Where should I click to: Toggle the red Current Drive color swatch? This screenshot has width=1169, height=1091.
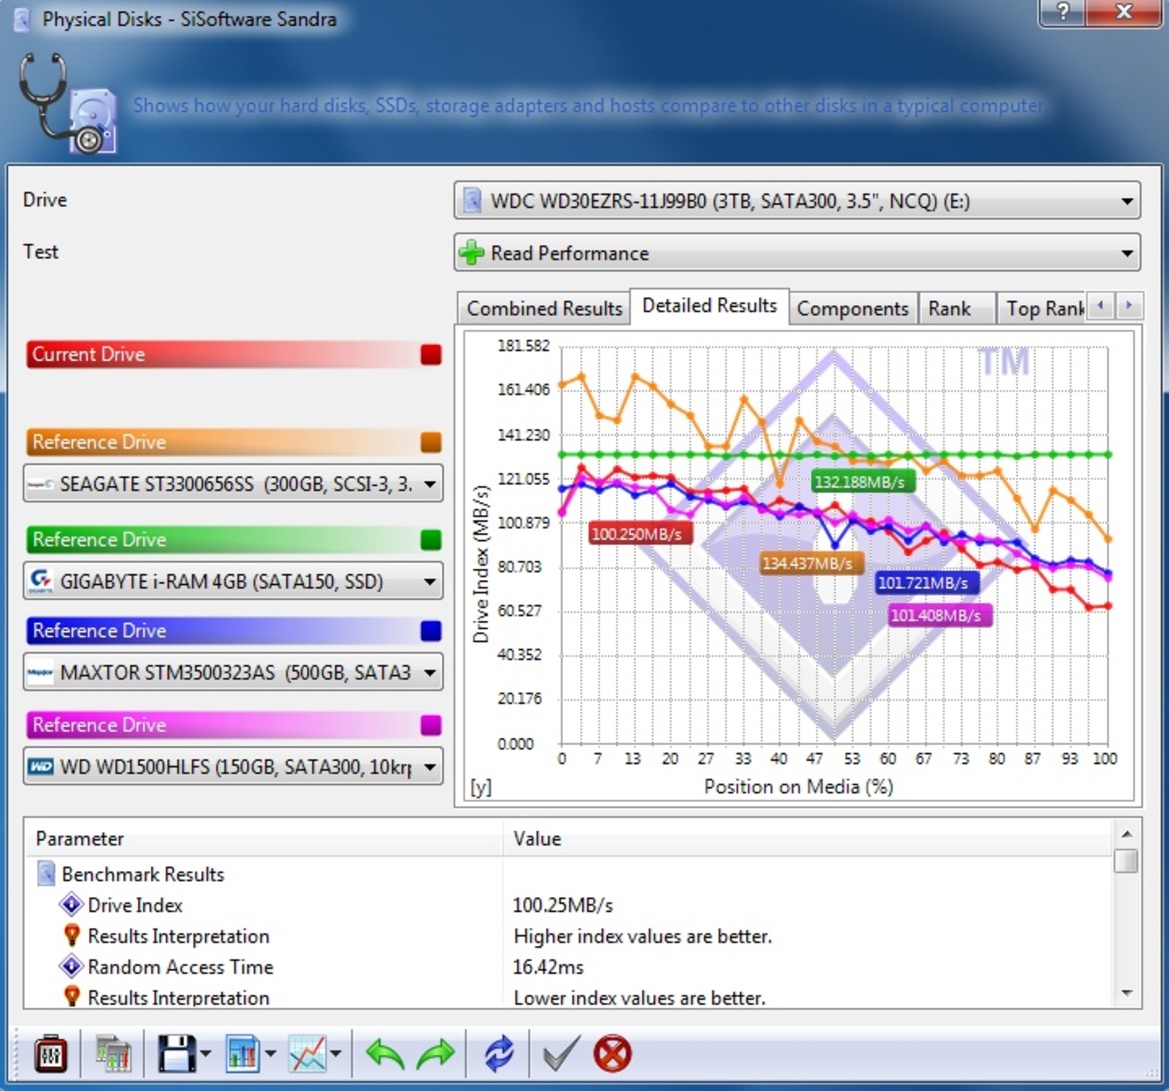[431, 354]
